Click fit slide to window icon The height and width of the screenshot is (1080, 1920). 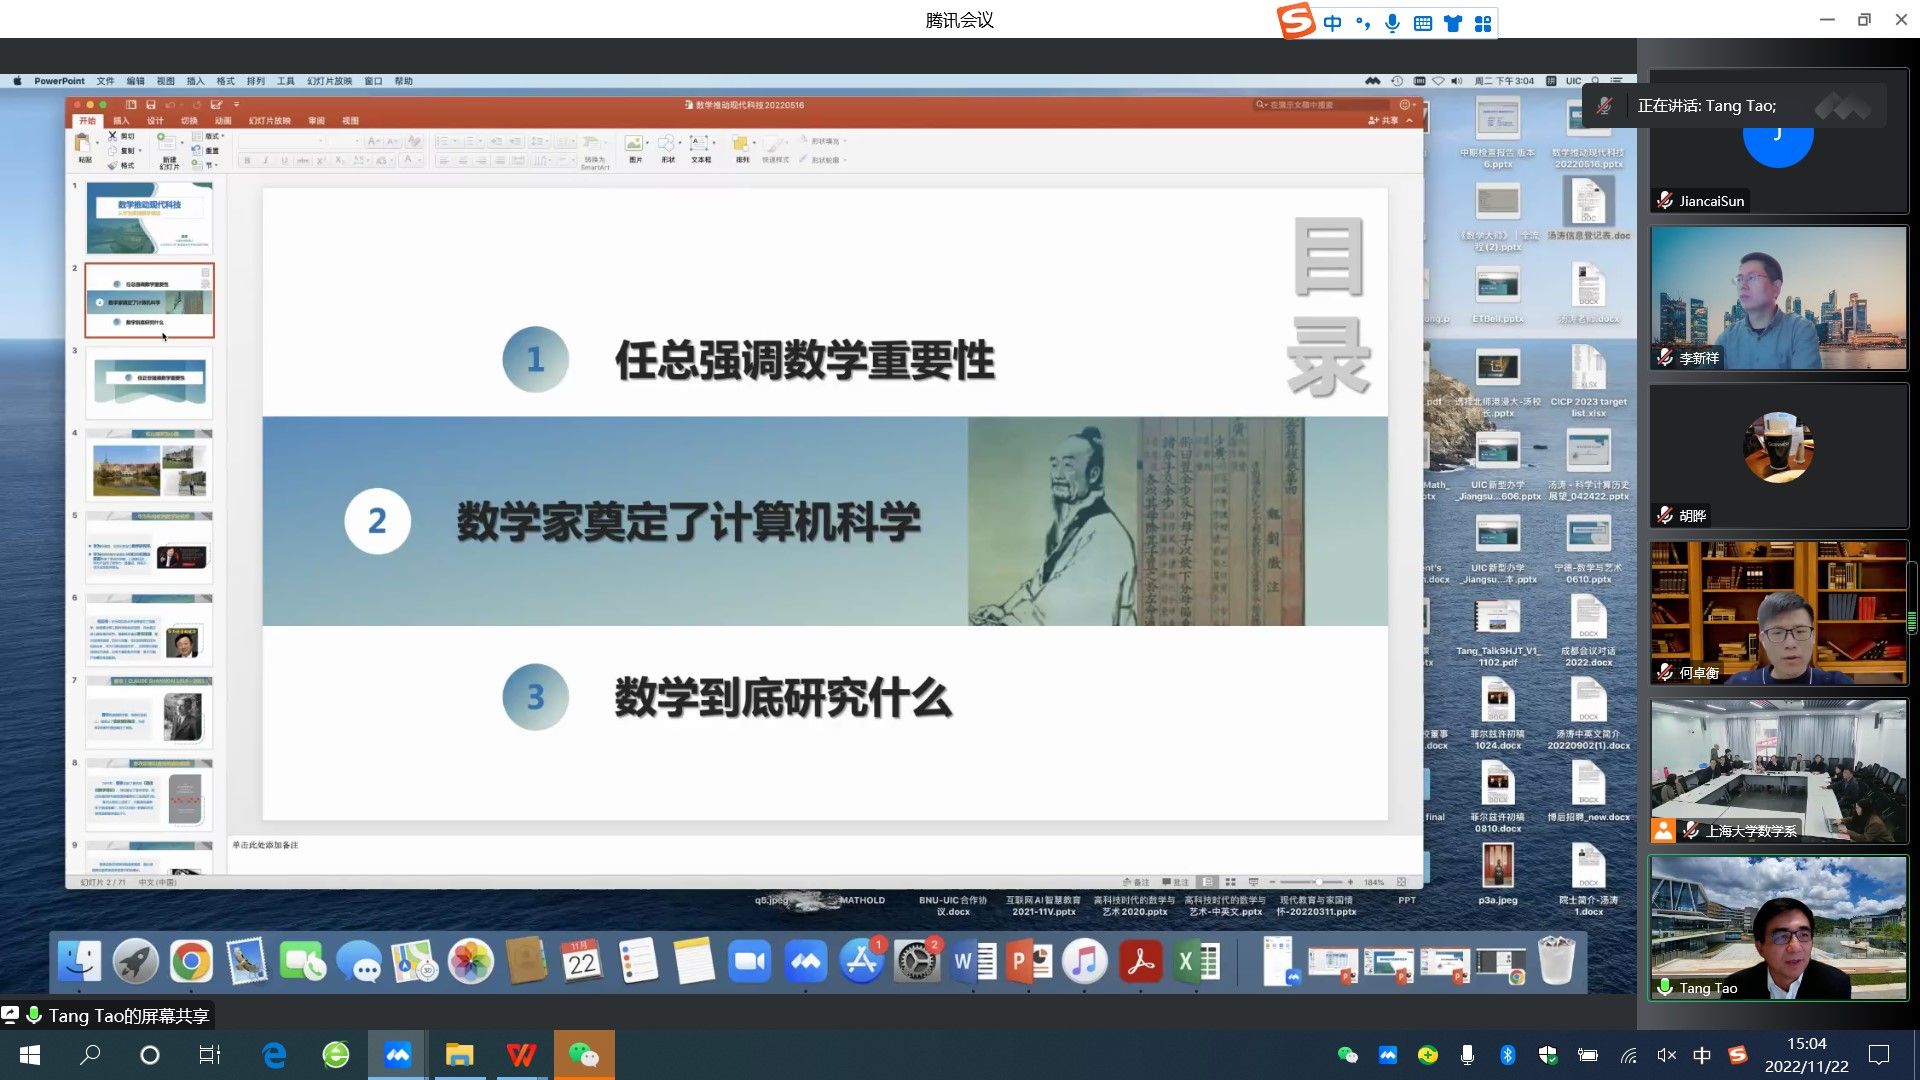pos(1402,882)
